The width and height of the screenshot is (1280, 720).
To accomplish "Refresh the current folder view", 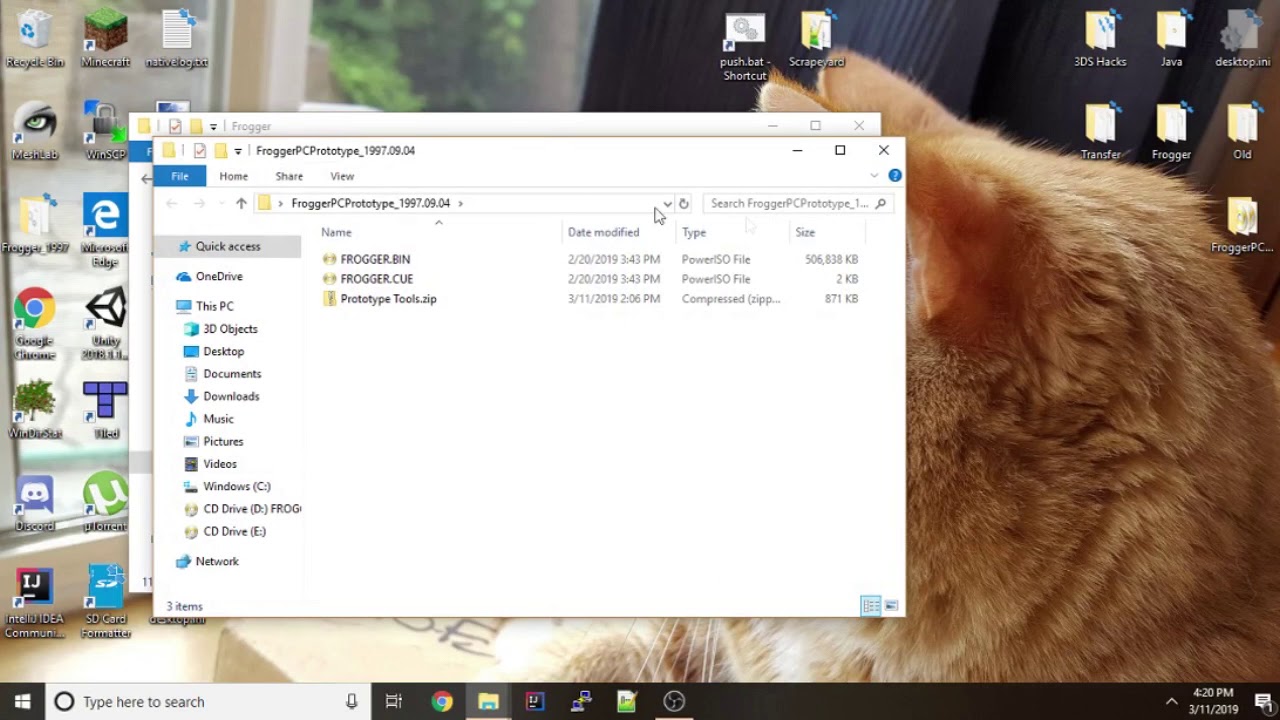I will tap(684, 203).
